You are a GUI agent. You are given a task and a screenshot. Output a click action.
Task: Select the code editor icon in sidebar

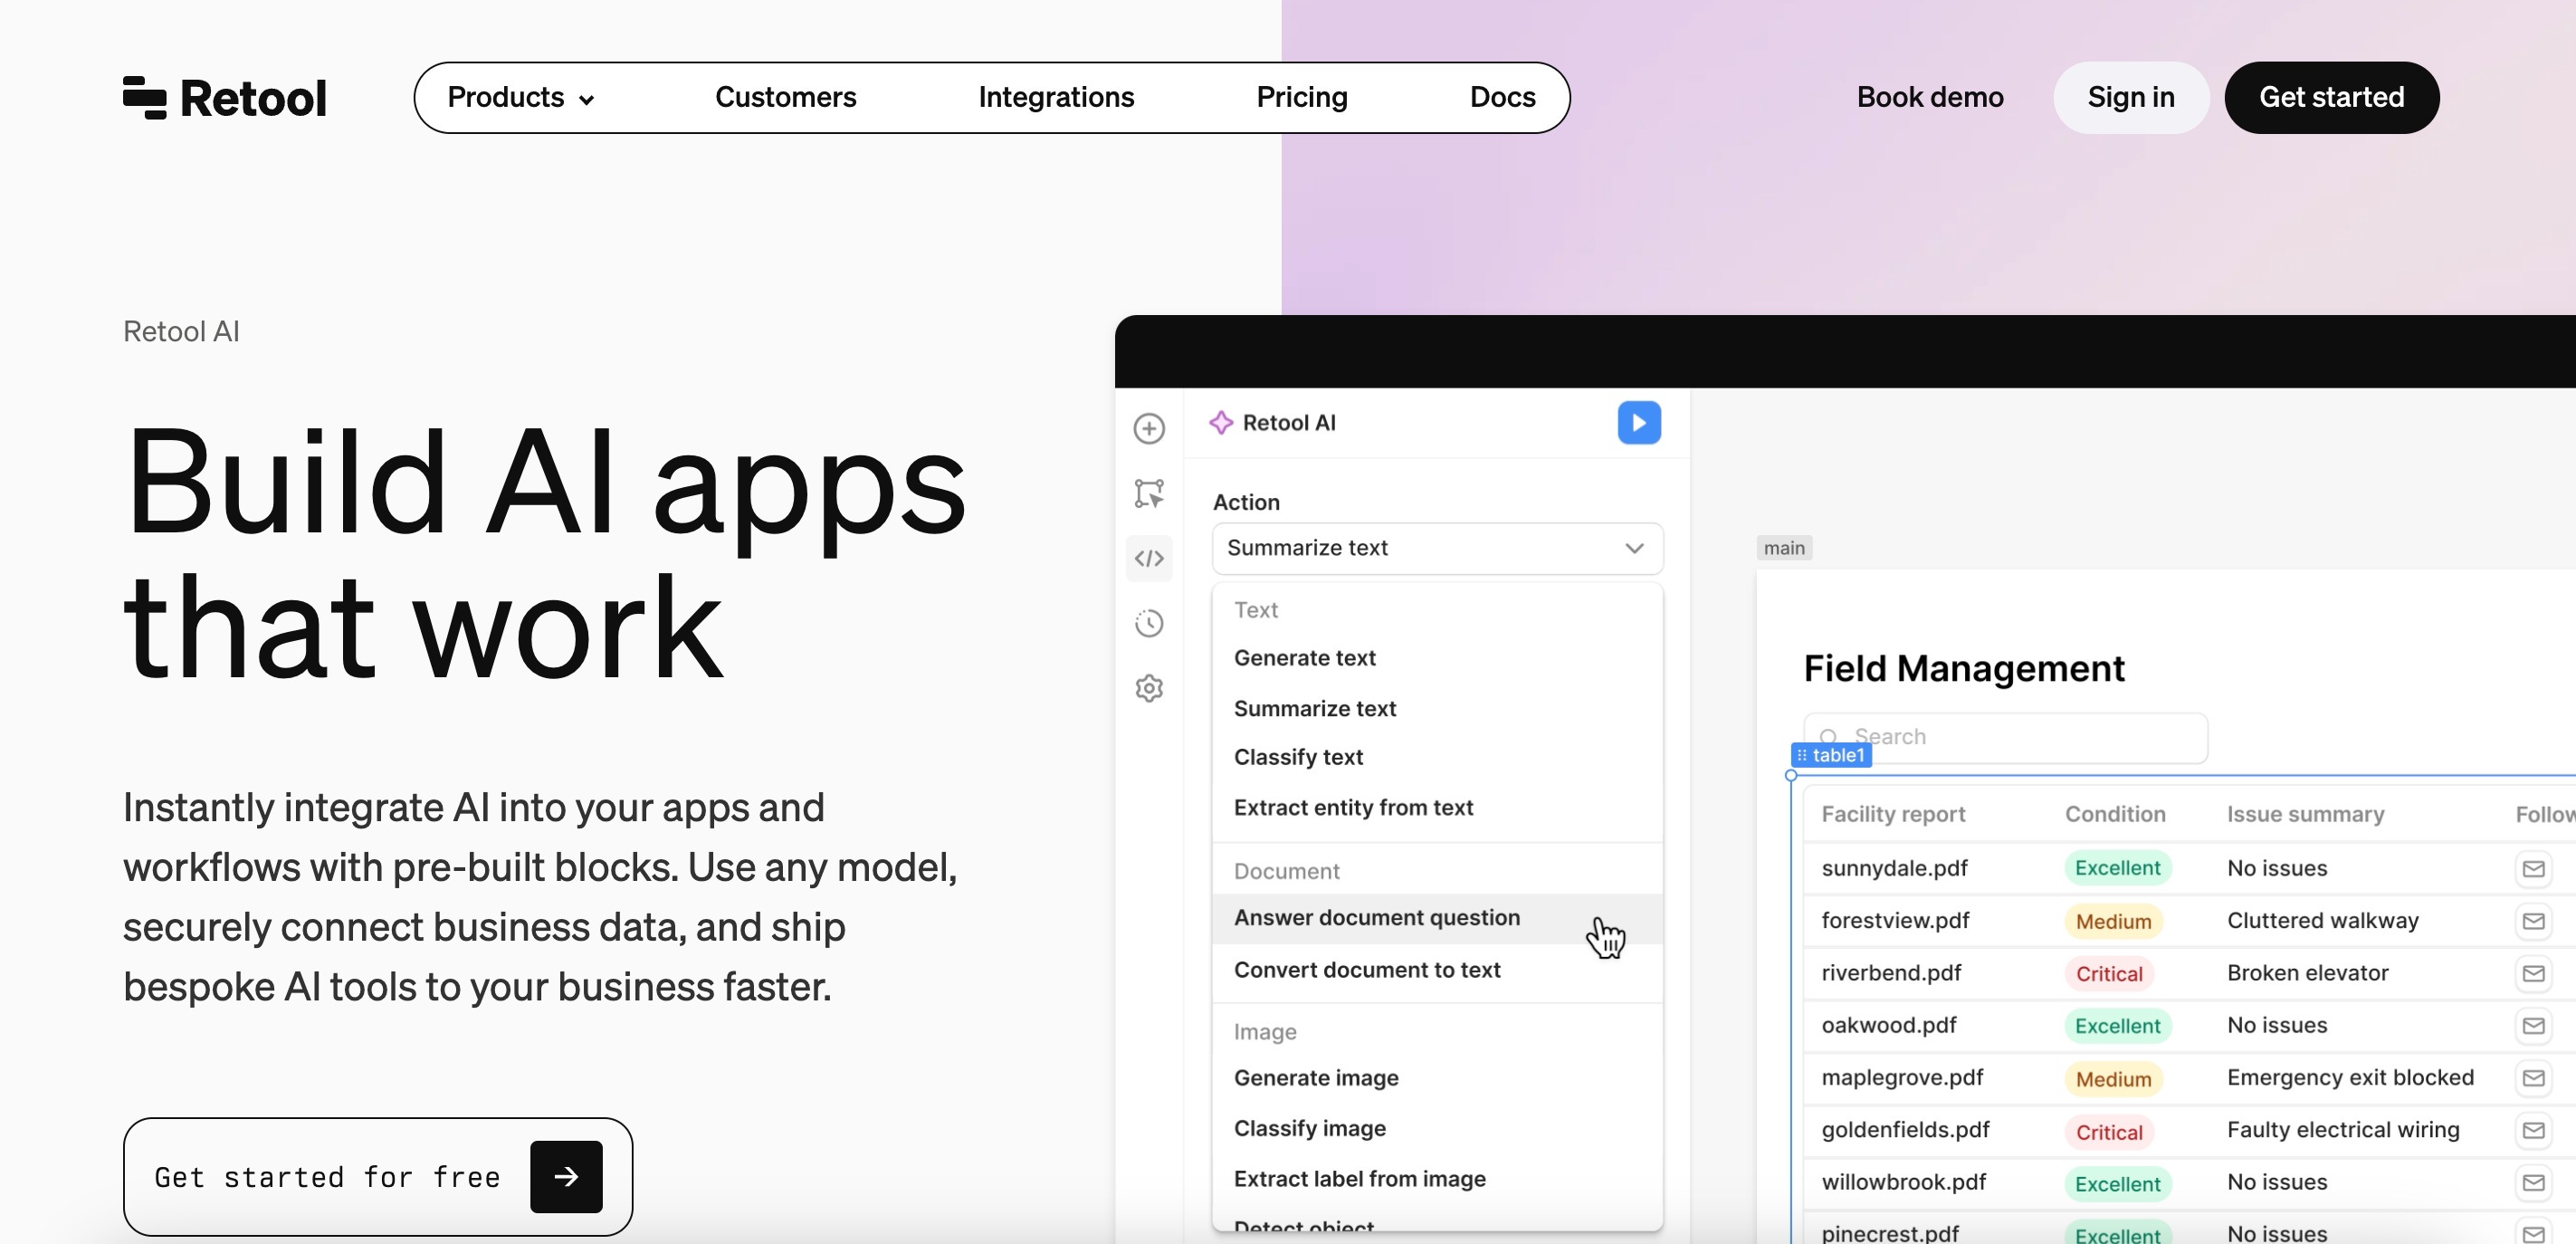click(1149, 558)
